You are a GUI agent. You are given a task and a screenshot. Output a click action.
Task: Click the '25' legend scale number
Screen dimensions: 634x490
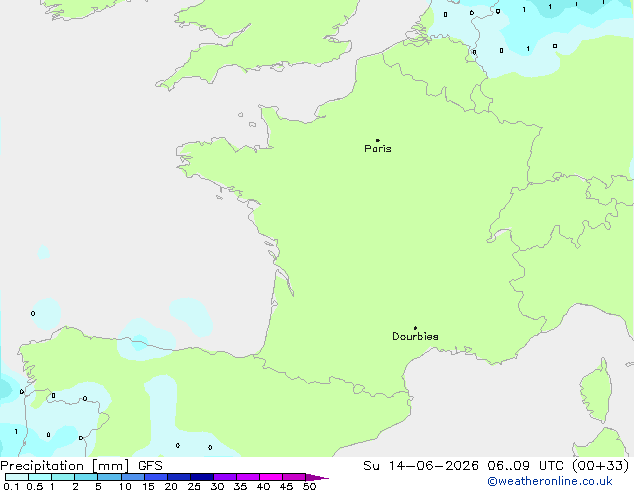pos(194,486)
